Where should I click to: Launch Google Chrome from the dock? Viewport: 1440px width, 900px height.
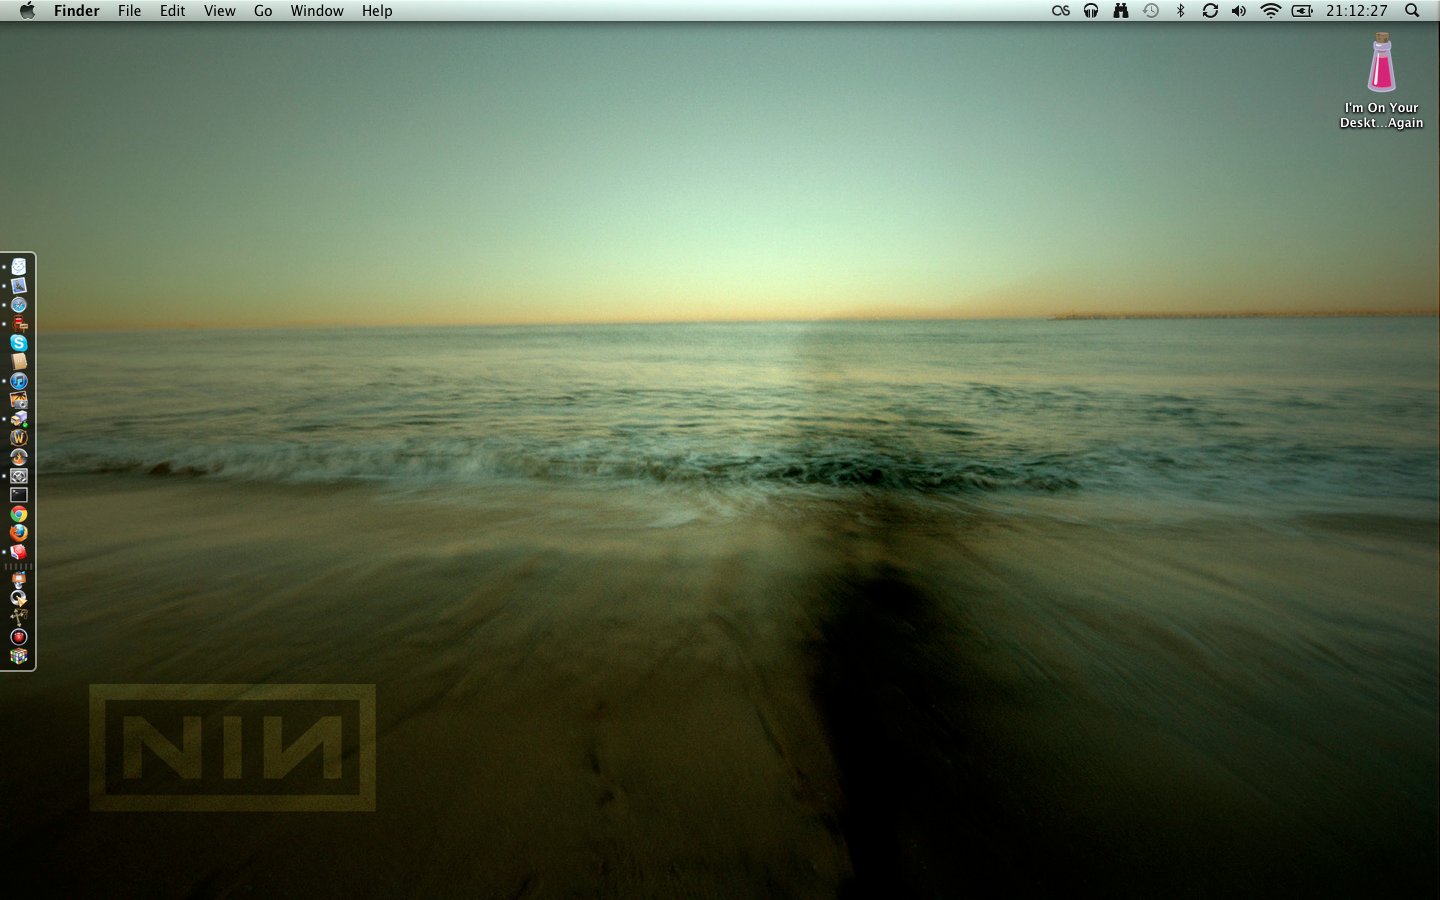pyautogui.click(x=18, y=514)
